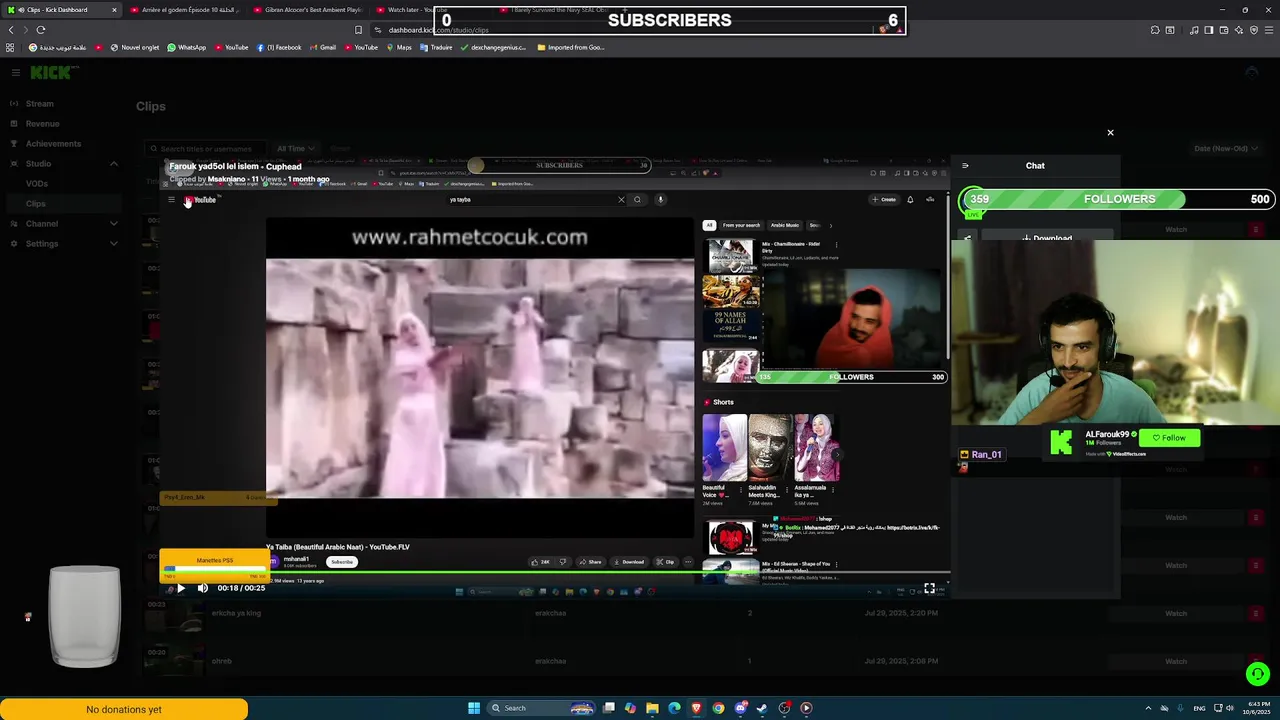Open Discord from taskbar
The image size is (1280, 720).
740,708
